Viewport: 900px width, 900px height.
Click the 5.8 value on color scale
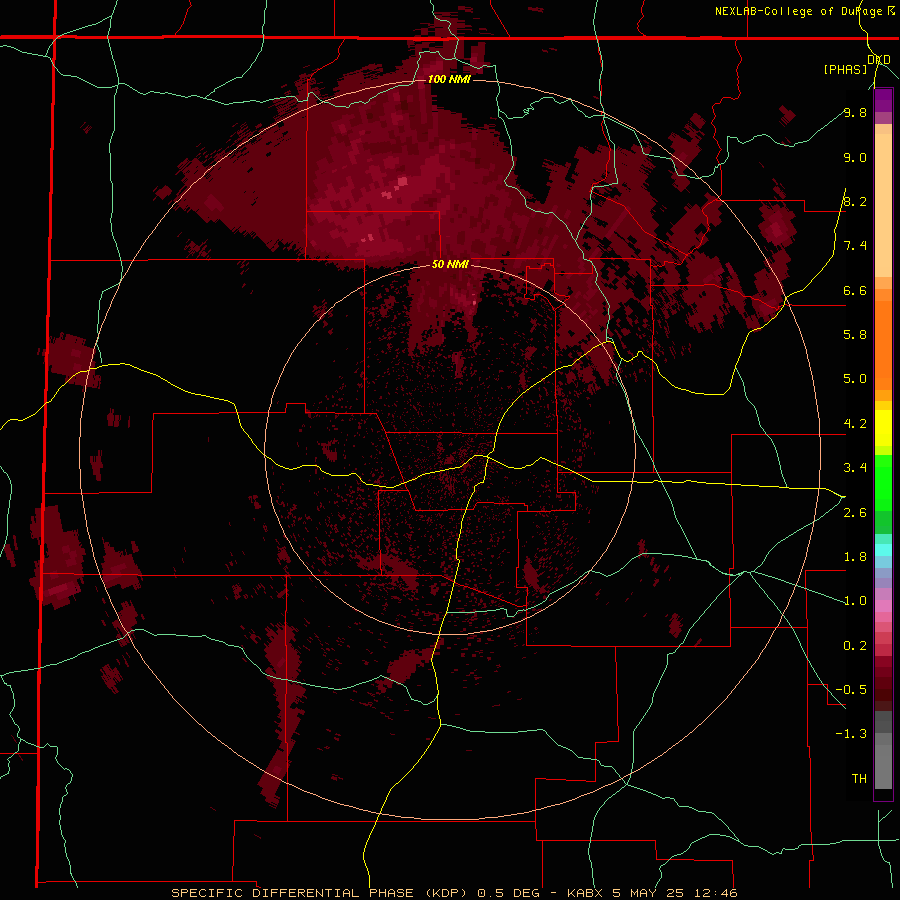[855, 334]
